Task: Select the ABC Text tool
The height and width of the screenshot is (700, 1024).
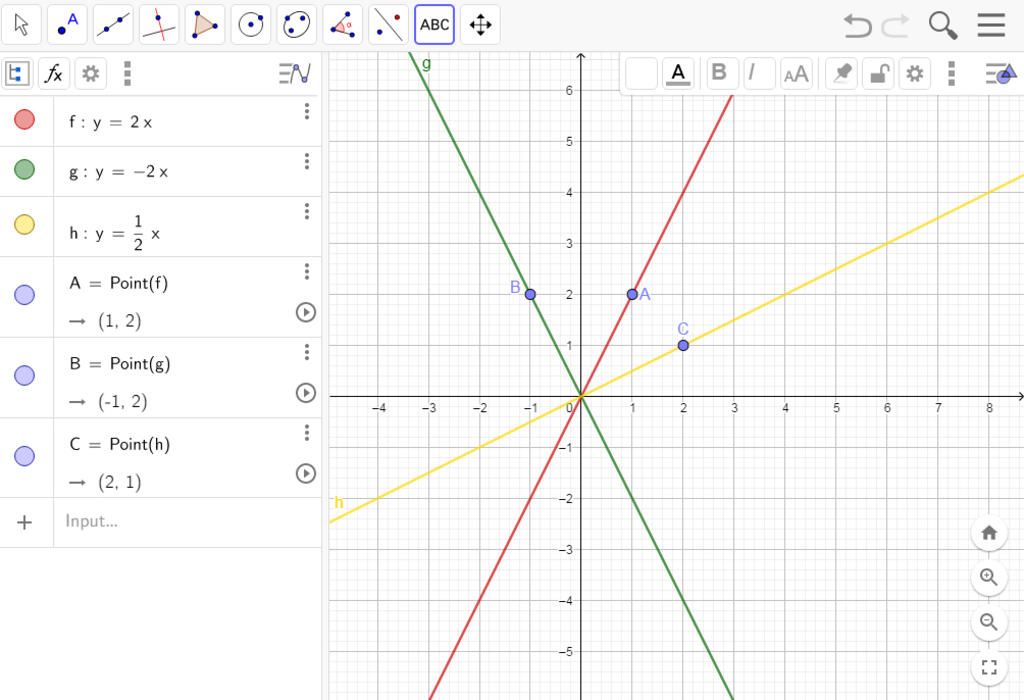Action: point(434,25)
